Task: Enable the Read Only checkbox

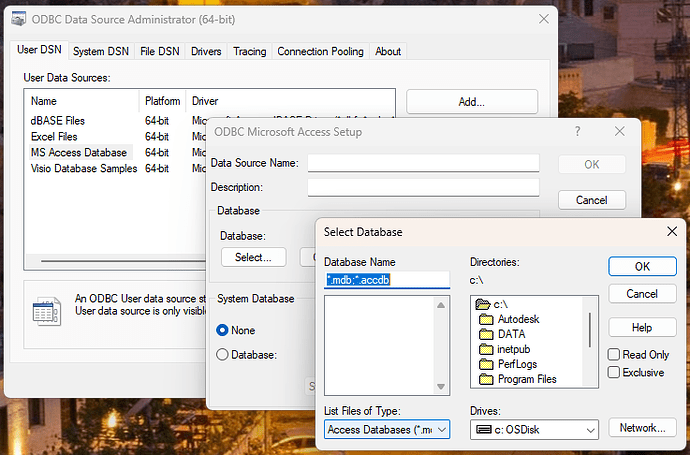Action: tap(614, 354)
